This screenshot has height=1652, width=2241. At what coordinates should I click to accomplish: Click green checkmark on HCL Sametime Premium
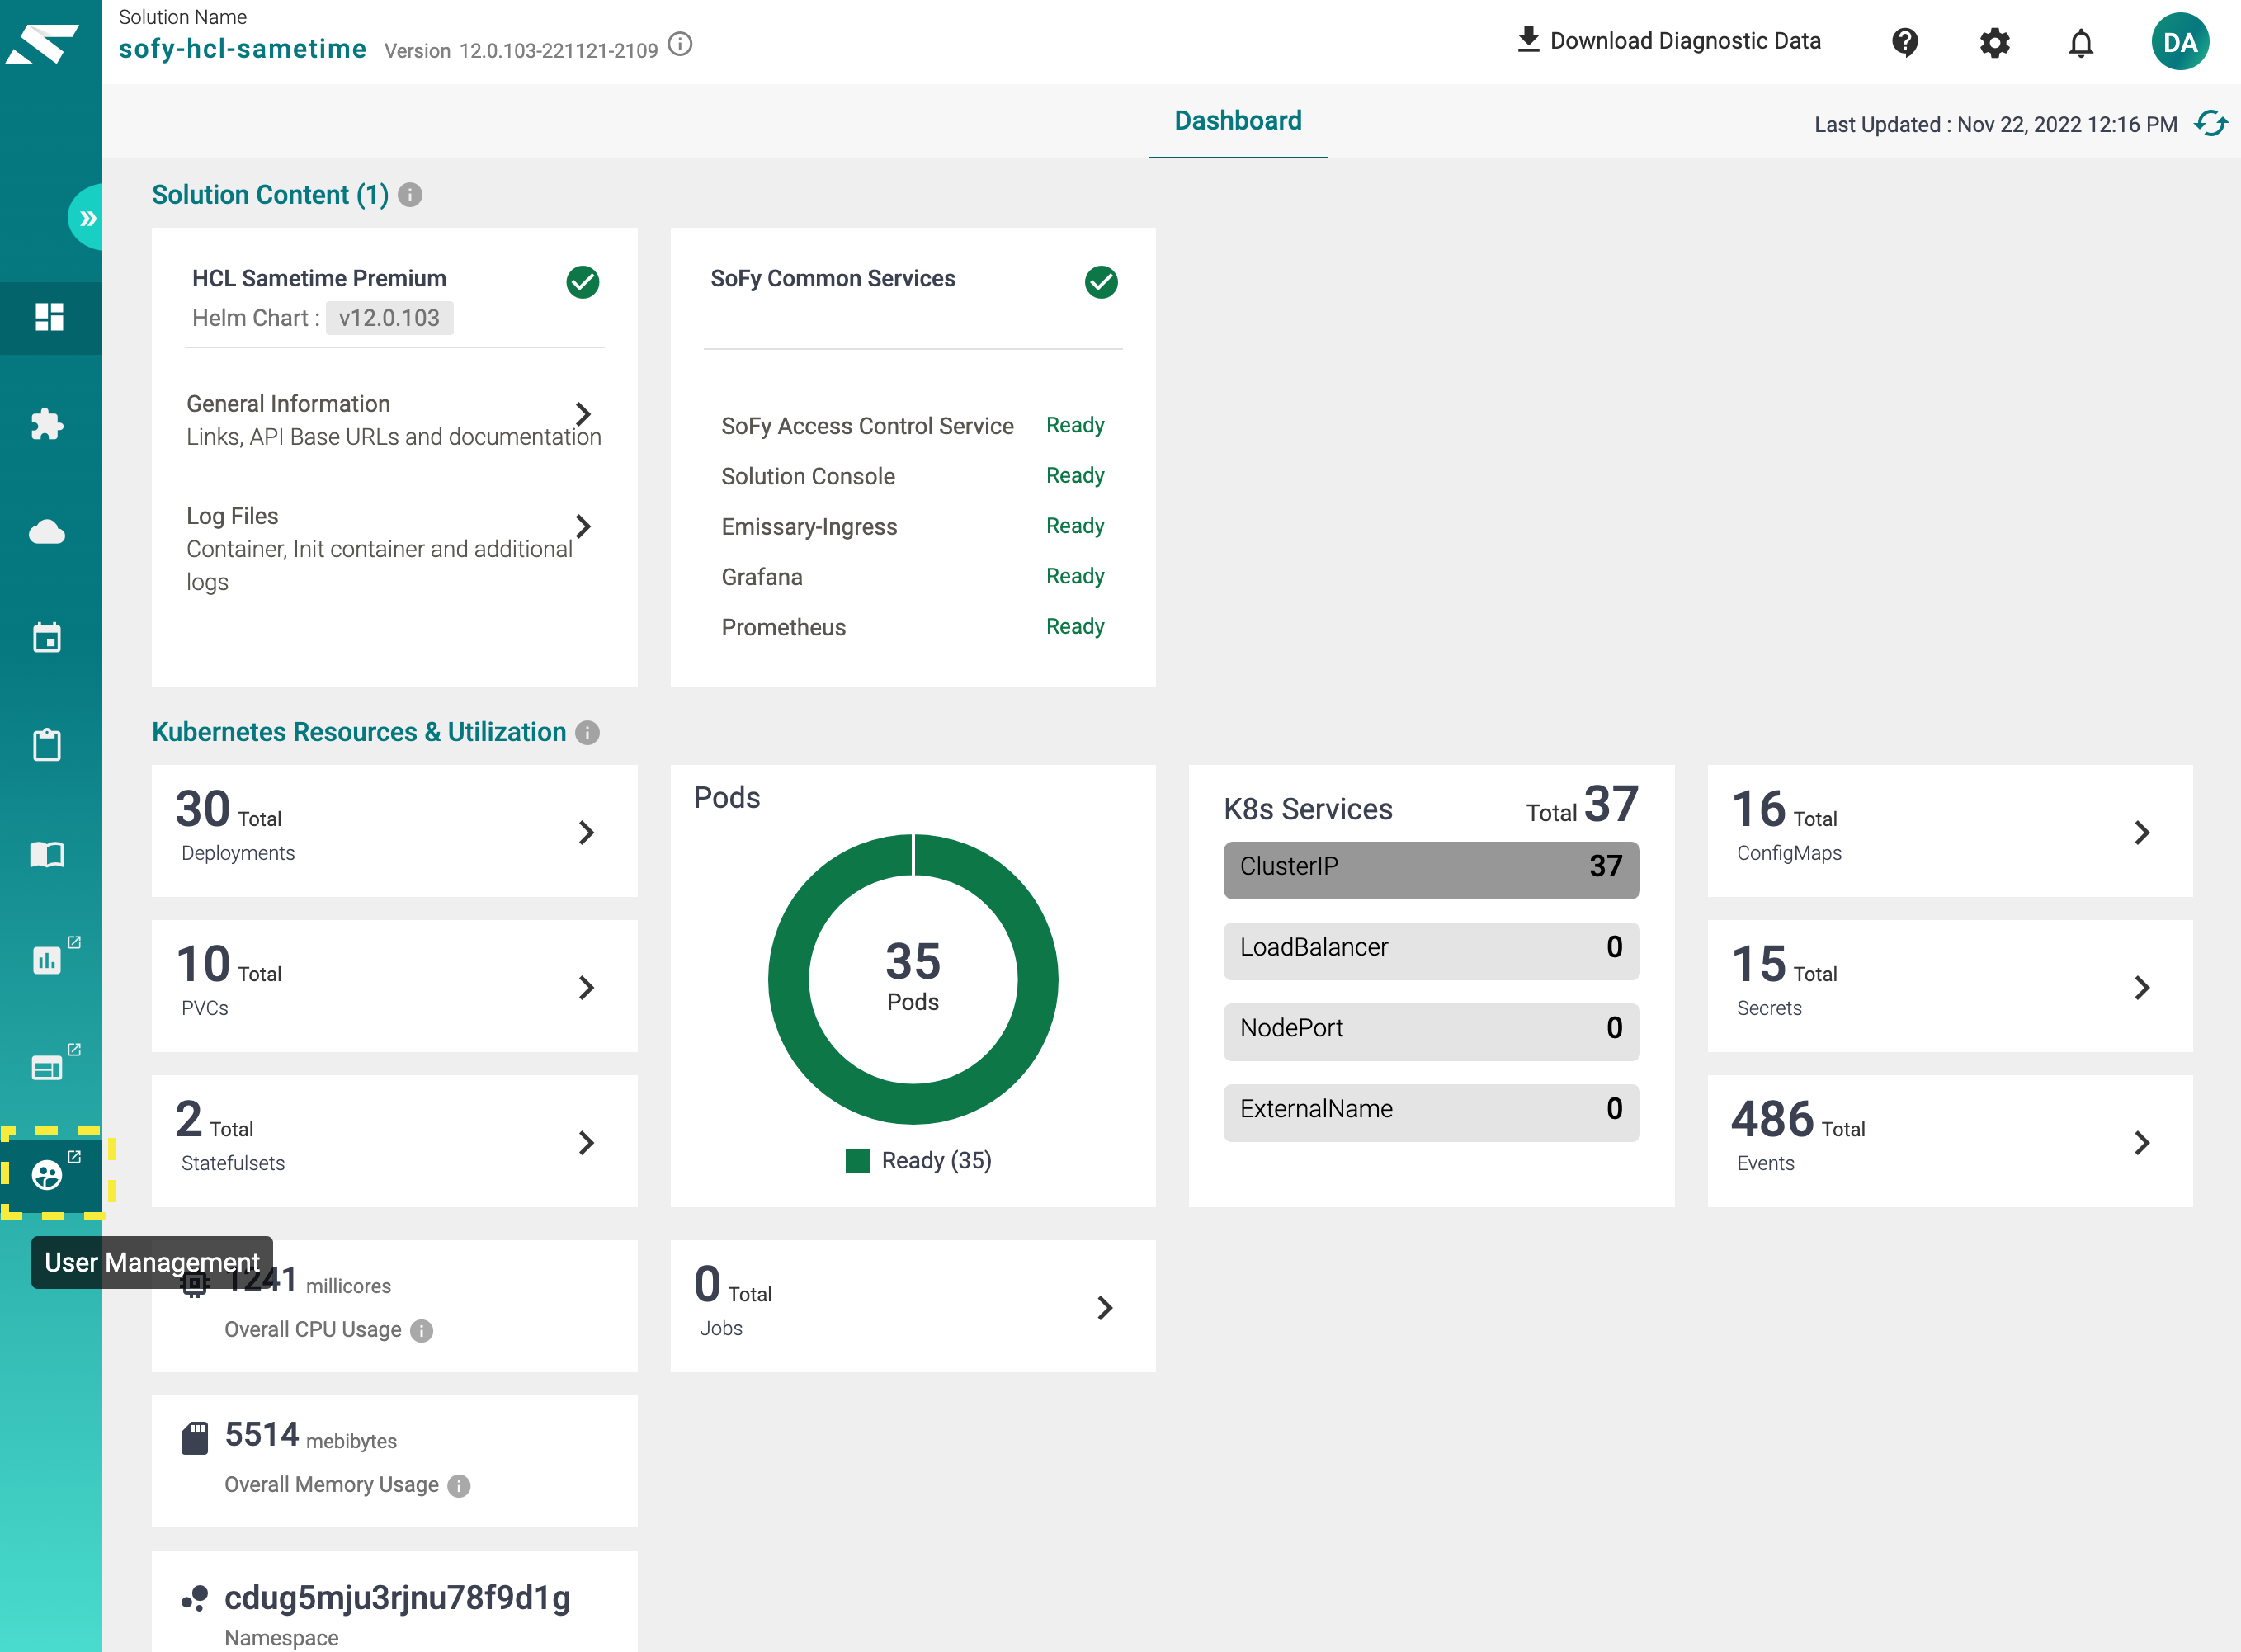(x=583, y=282)
